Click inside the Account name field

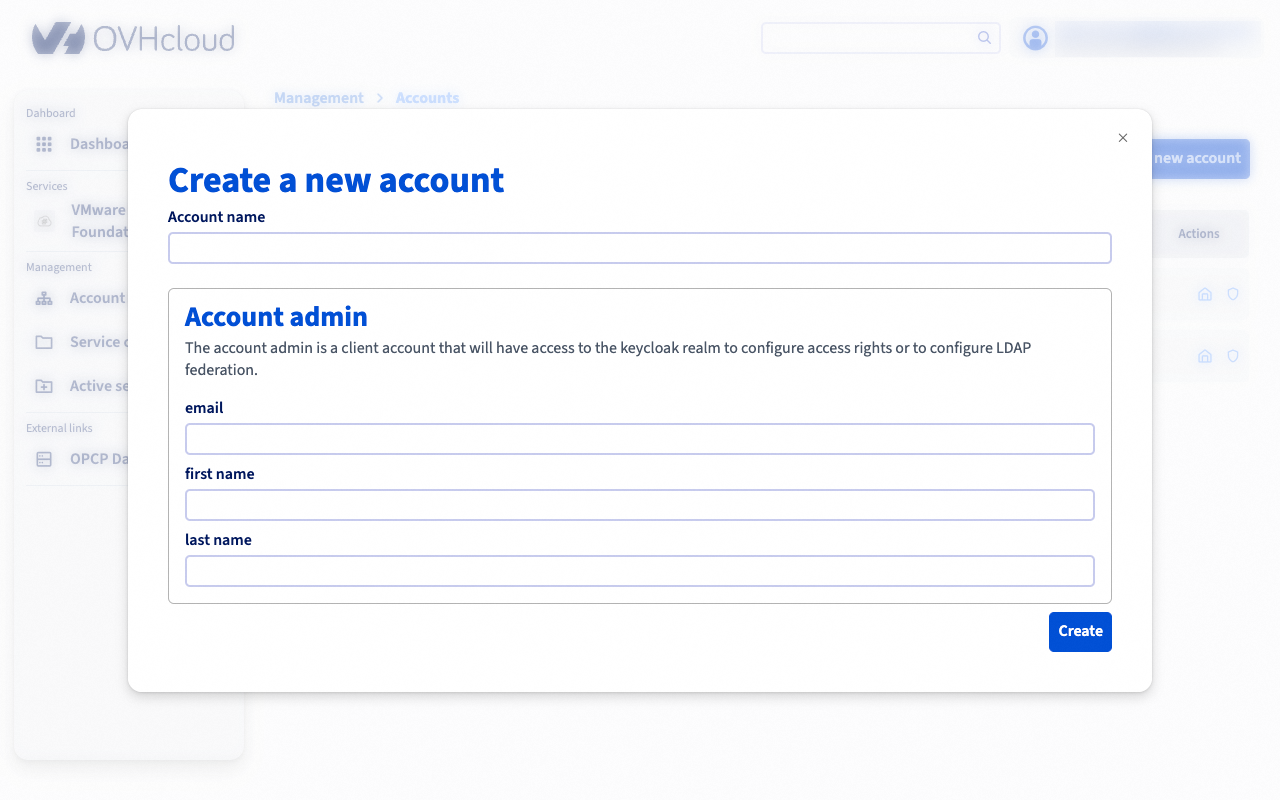coord(640,247)
